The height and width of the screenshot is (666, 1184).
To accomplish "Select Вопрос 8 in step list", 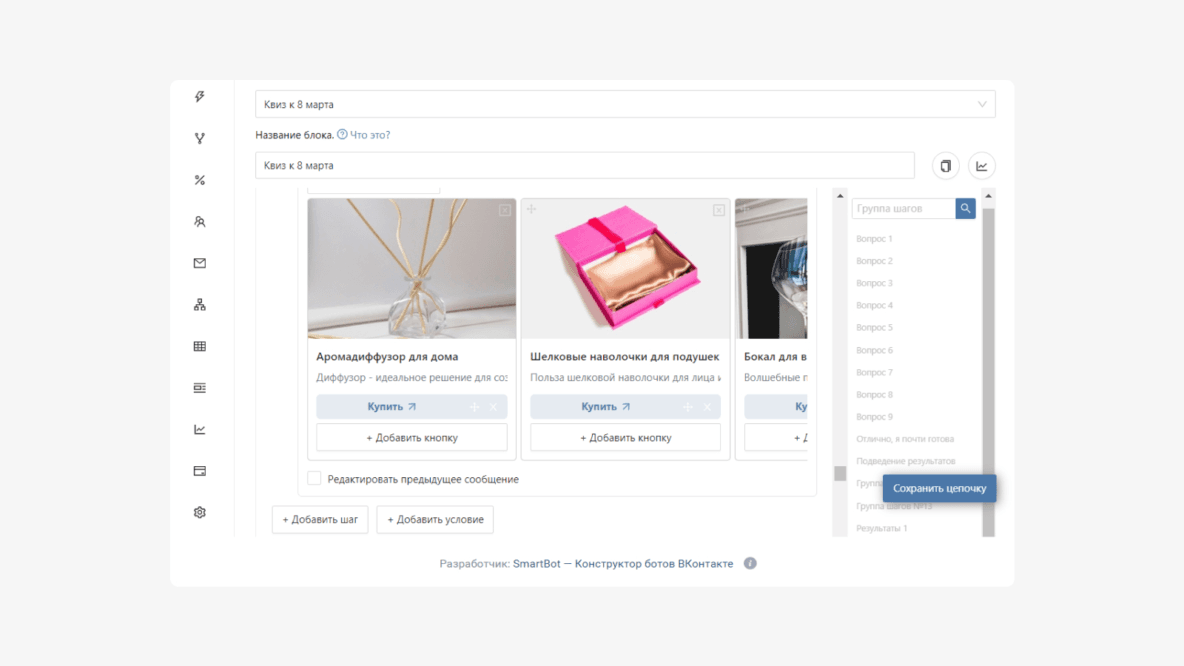I will [874, 394].
